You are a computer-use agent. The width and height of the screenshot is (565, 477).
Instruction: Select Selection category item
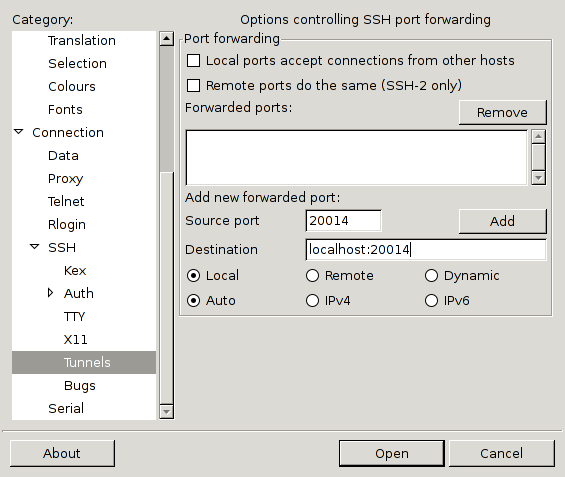coord(77,63)
